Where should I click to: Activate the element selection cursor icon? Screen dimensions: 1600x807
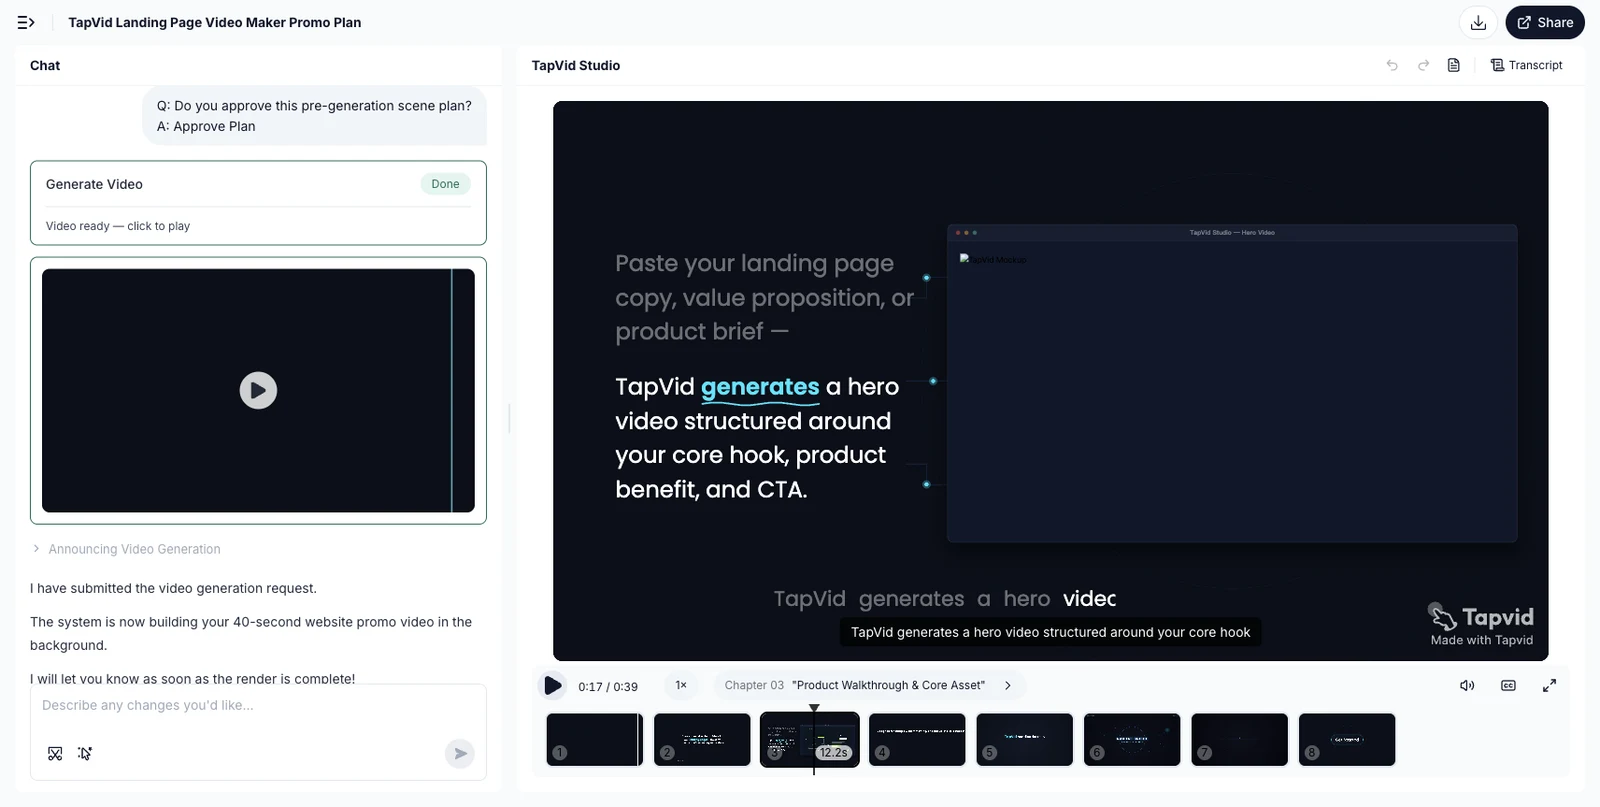pyautogui.click(x=85, y=753)
